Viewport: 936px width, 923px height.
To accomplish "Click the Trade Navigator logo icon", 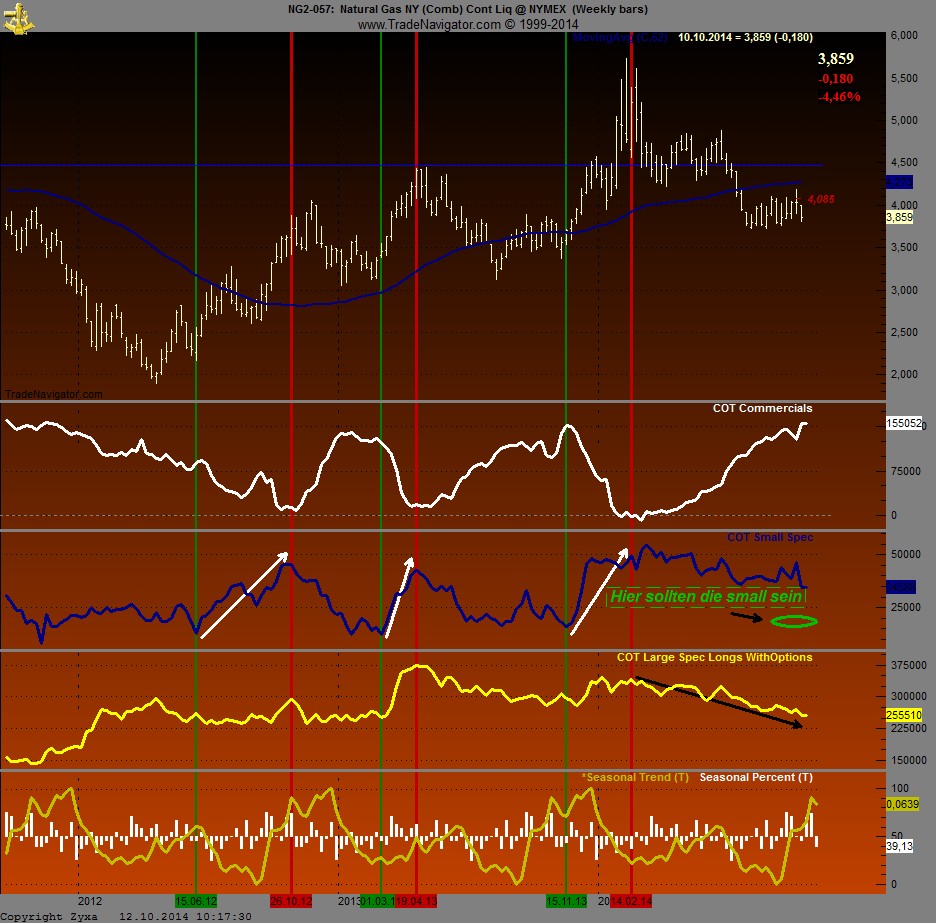I will coord(19,18).
